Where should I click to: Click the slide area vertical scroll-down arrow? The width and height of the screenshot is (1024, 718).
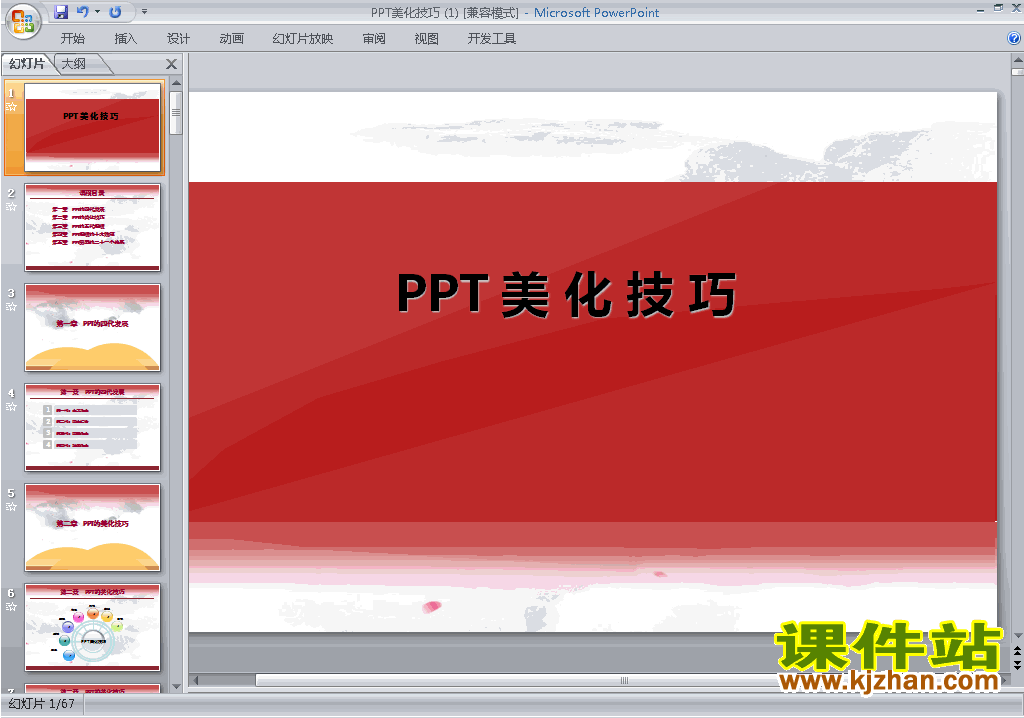click(1017, 636)
